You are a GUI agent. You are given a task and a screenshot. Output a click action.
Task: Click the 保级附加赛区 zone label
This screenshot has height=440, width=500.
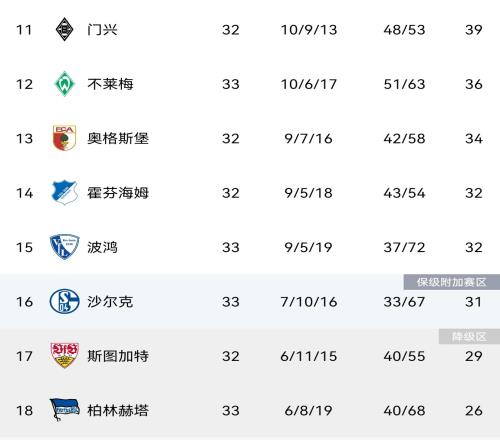[x=452, y=282]
